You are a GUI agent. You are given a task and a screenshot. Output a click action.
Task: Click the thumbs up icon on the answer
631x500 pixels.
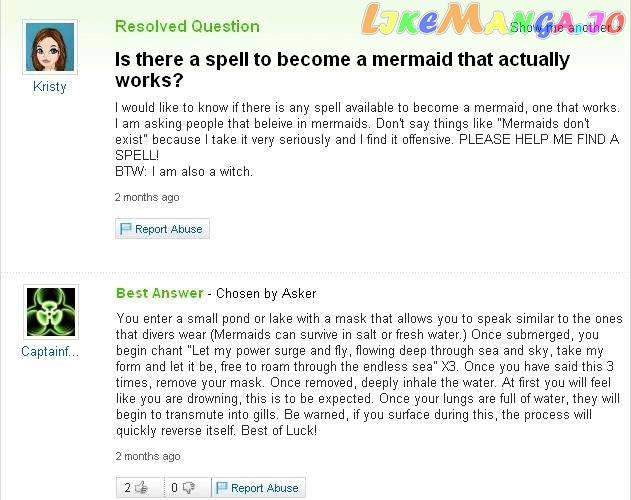coord(141,488)
